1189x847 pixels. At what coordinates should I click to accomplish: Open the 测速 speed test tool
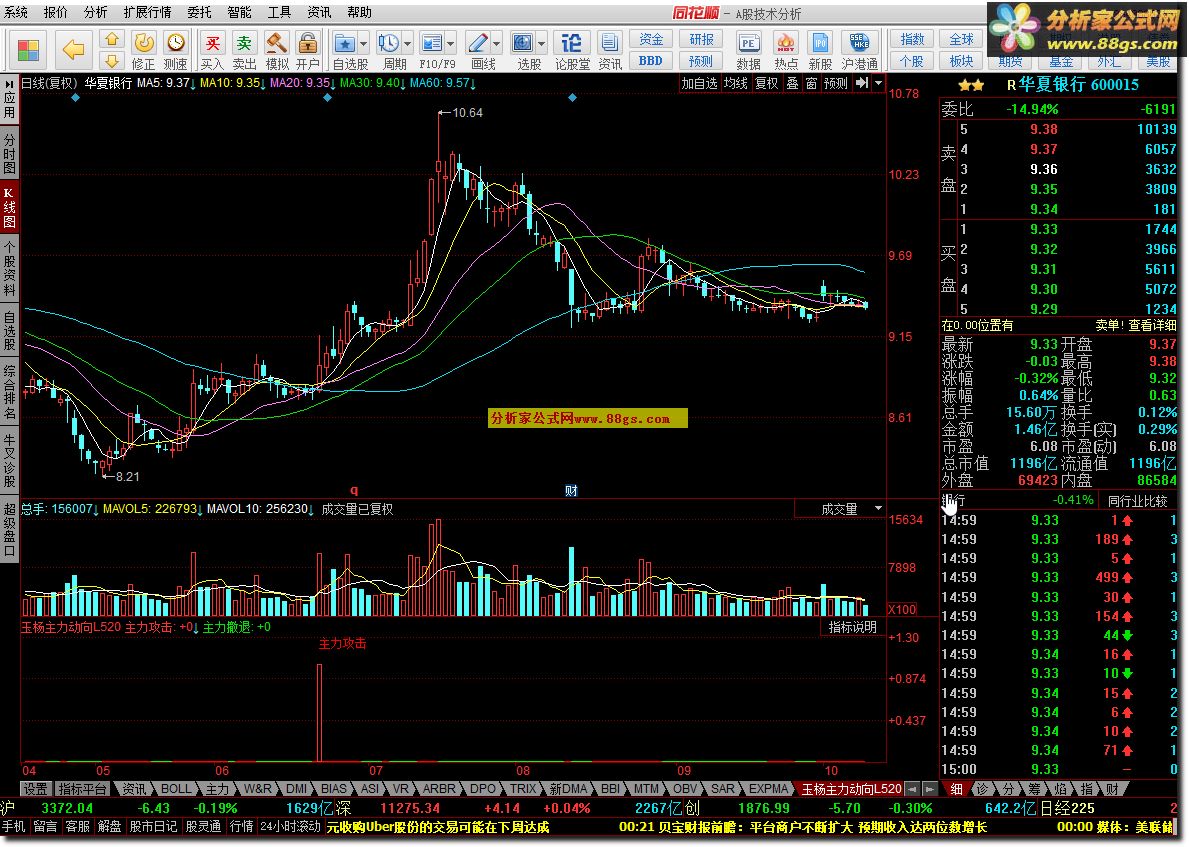click(x=175, y=51)
